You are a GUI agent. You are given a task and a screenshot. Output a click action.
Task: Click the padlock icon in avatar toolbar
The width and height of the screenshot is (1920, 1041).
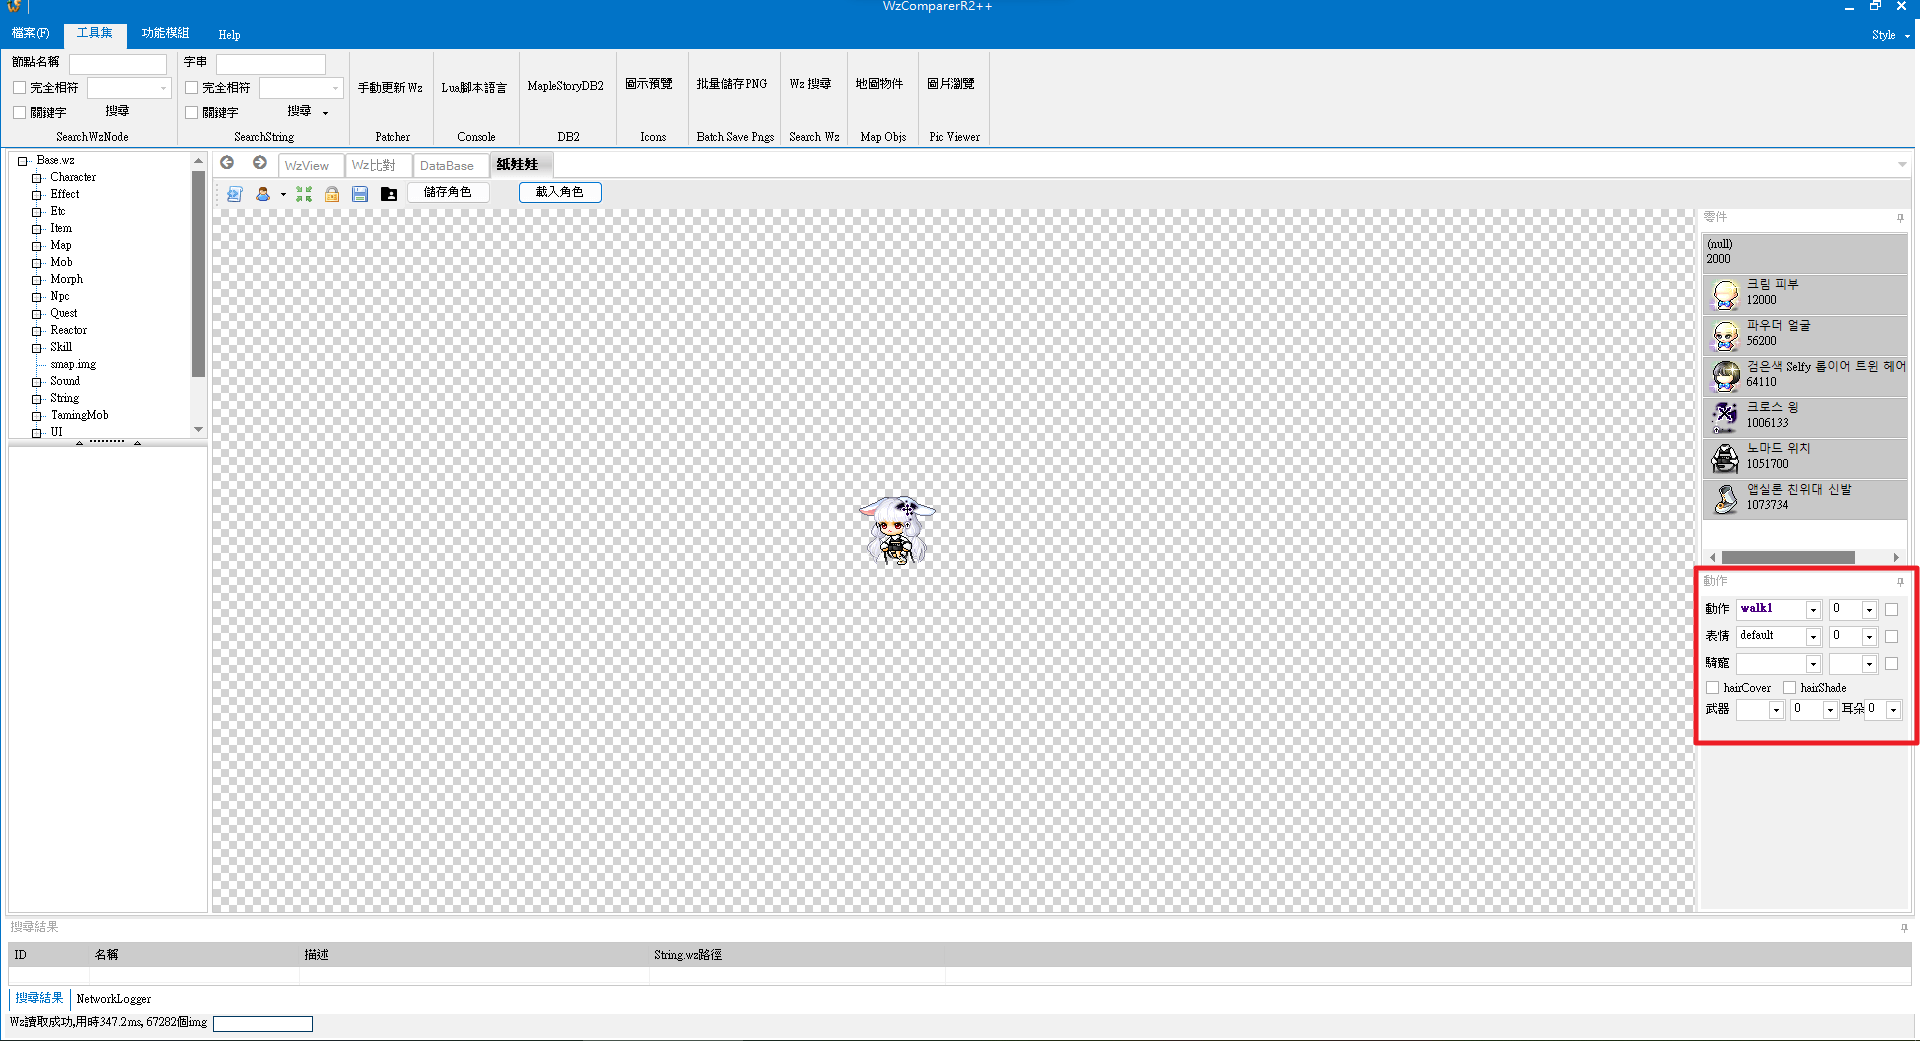coord(332,193)
